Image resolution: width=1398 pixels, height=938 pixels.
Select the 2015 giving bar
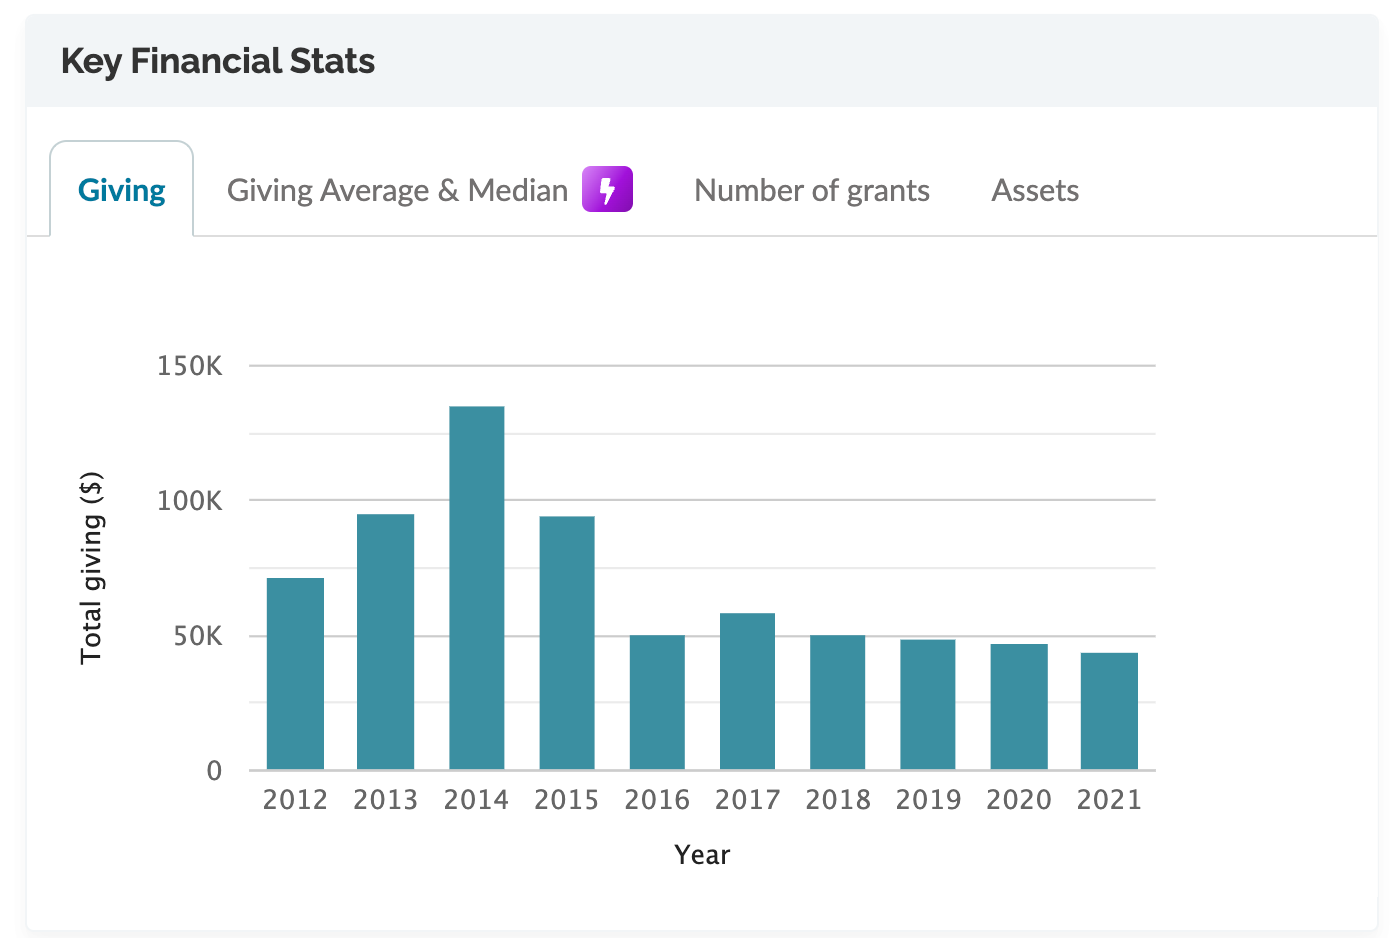(x=566, y=643)
